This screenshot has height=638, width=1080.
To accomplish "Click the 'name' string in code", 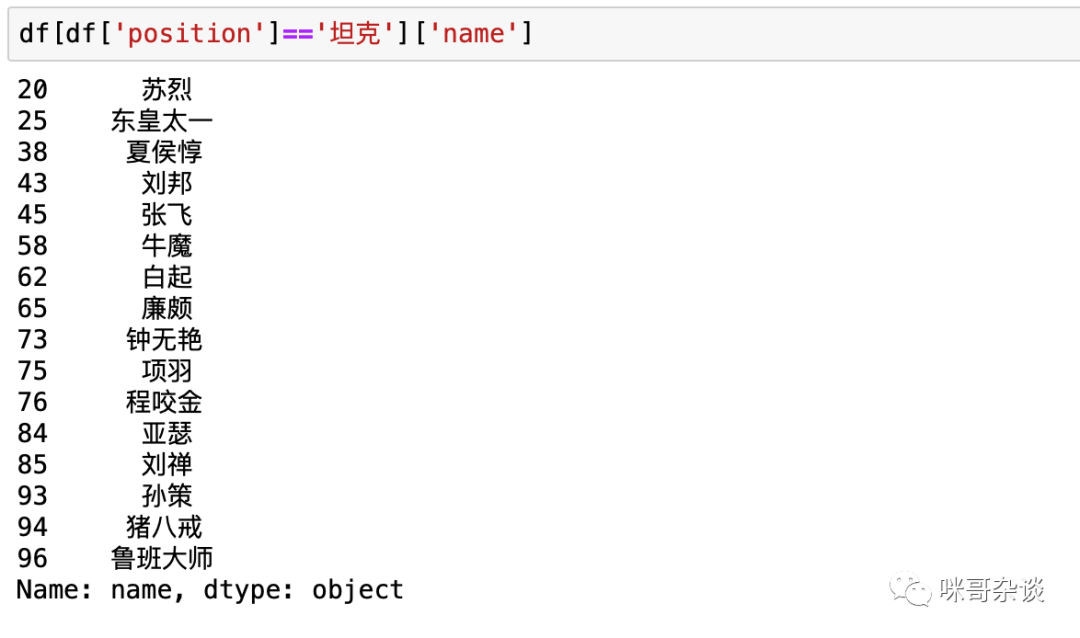I will point(473,33).
